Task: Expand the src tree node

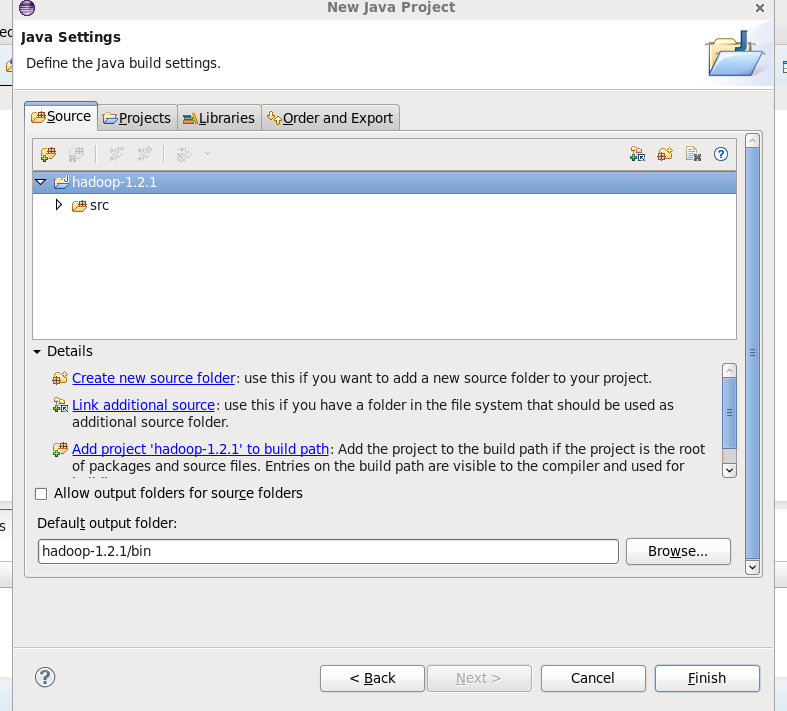Action: pyautogui.click(x=59, y=205)
